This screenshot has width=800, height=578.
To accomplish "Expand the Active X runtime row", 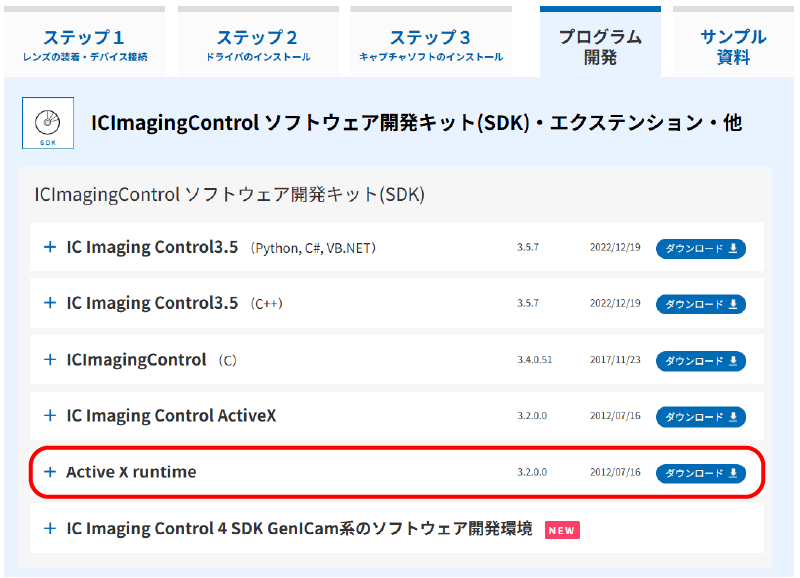I will click(x=50, y=472).
